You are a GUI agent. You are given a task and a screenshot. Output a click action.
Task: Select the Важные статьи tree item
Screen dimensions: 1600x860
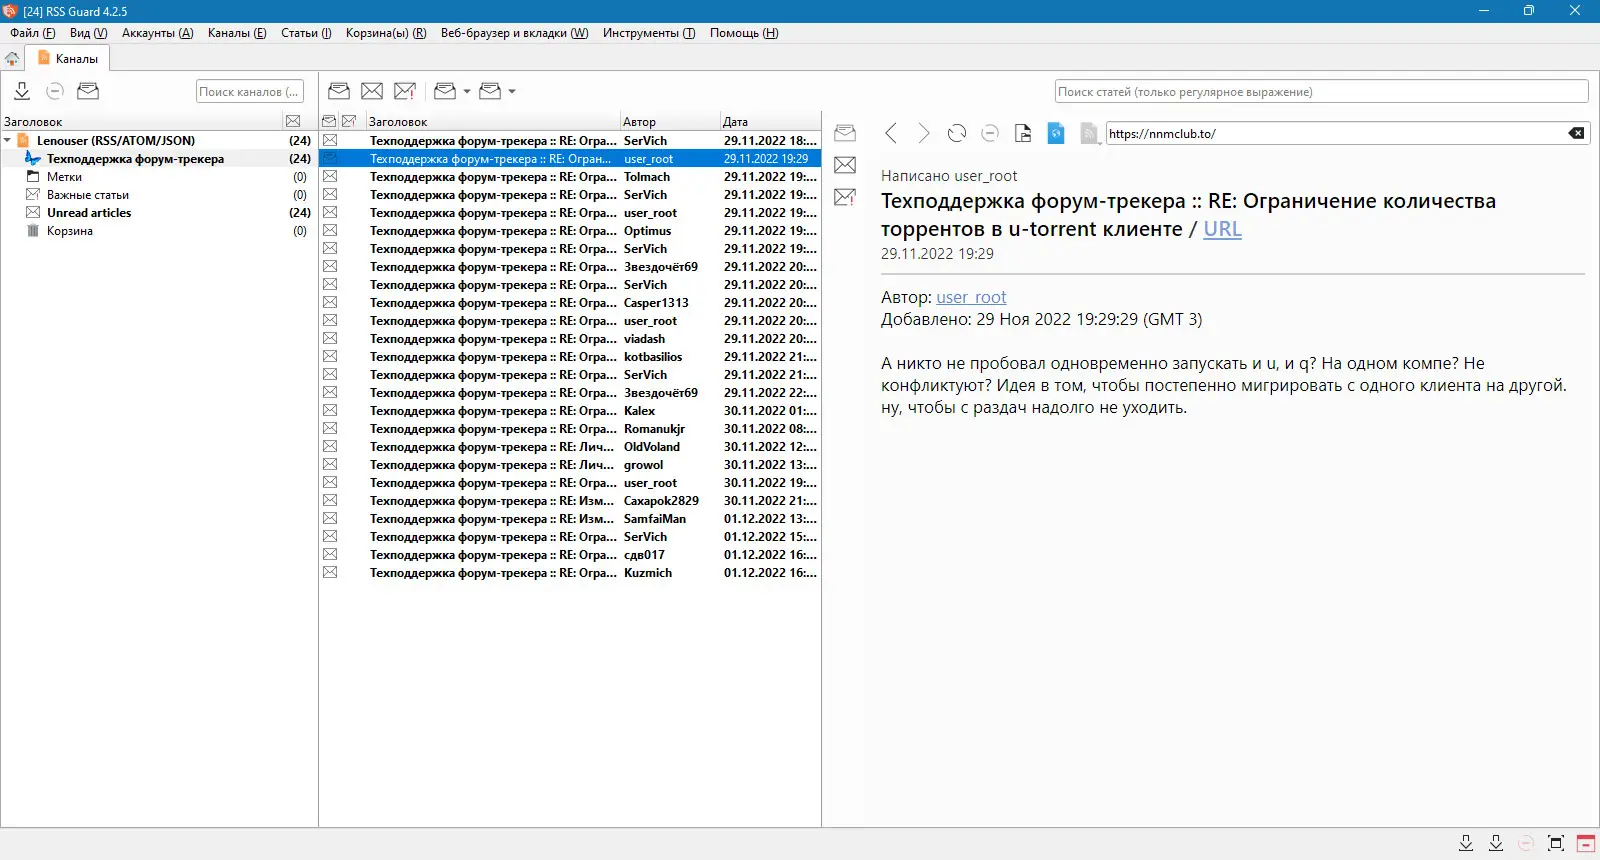click(88, 195)
